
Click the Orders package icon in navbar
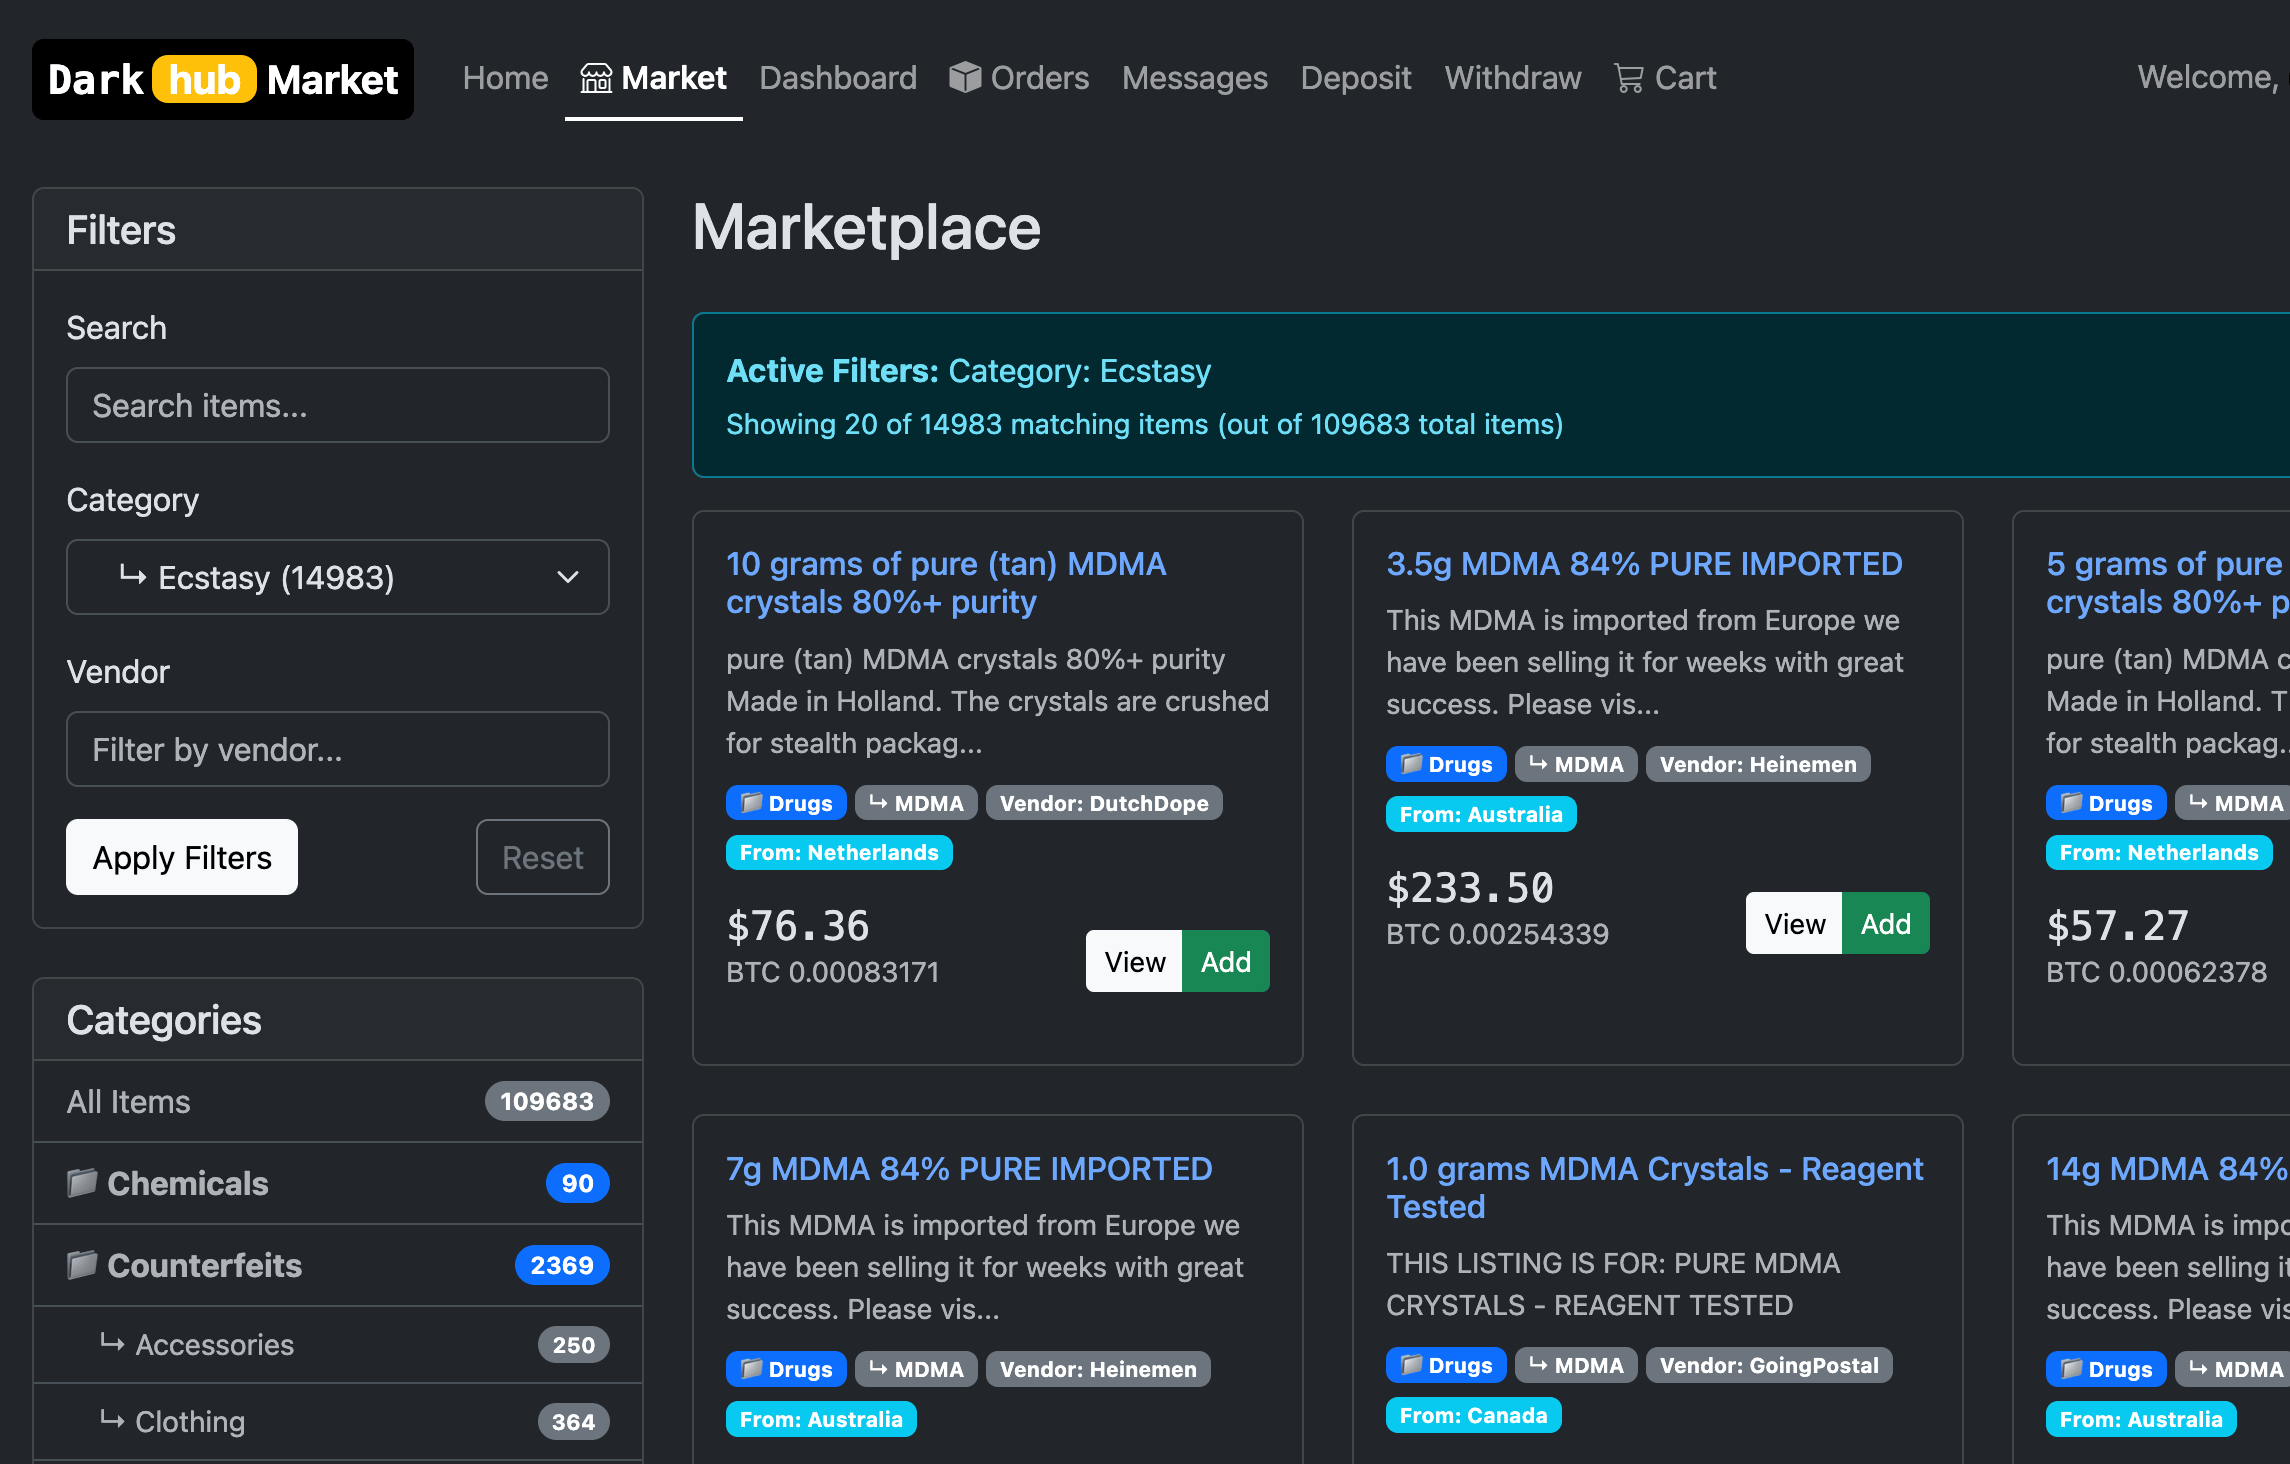tap(965, 77)
